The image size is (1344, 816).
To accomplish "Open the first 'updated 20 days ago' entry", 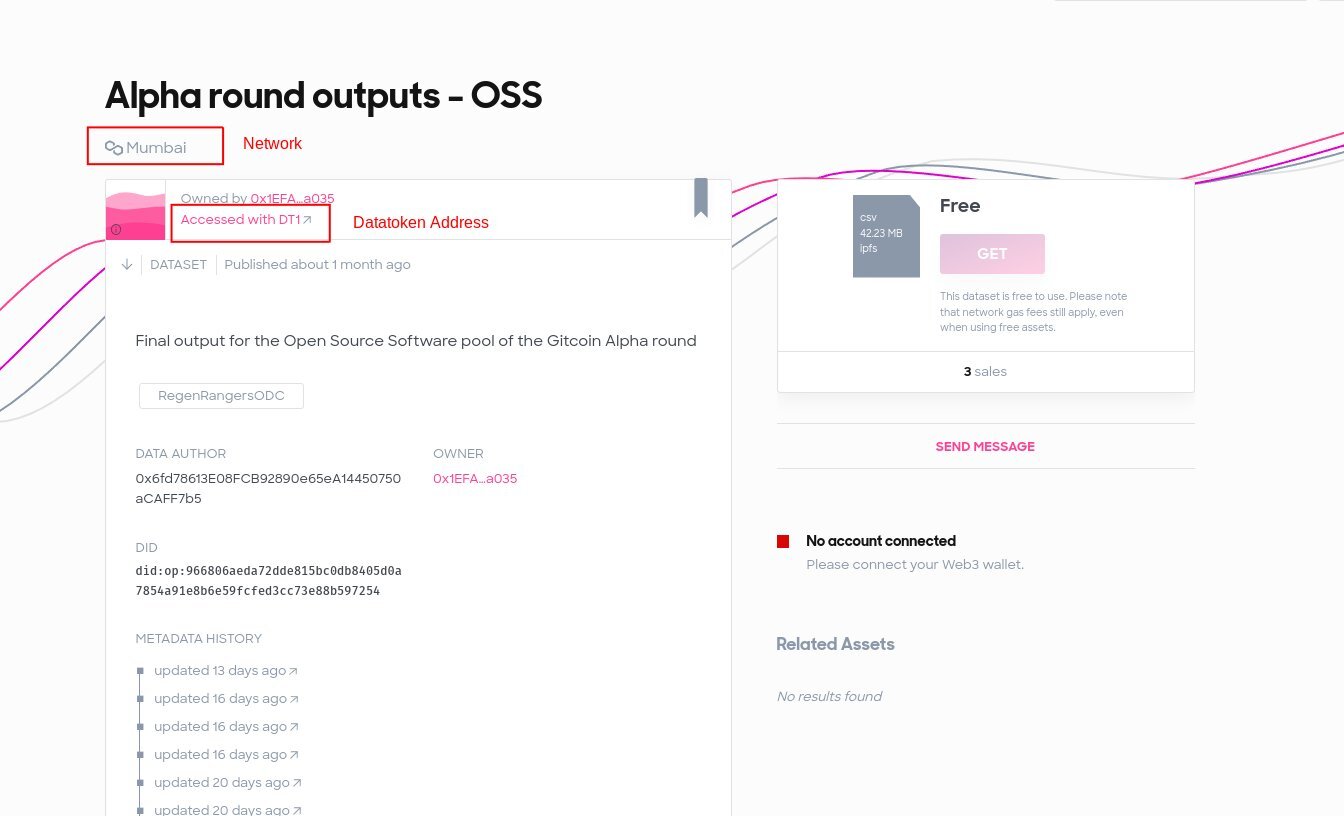I will tap(221, 783).
